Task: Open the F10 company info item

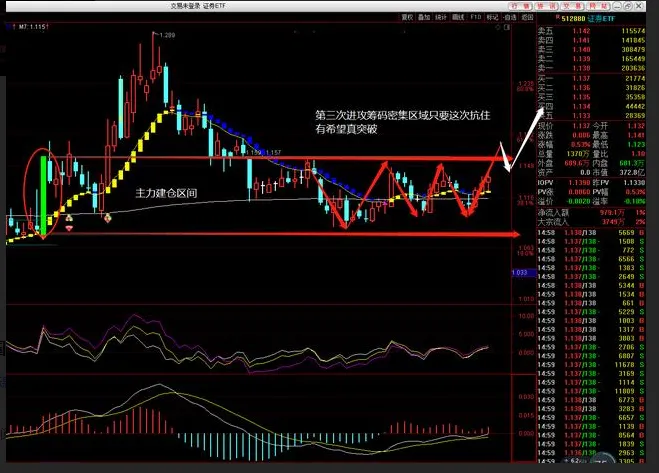Action: [475, 17]
